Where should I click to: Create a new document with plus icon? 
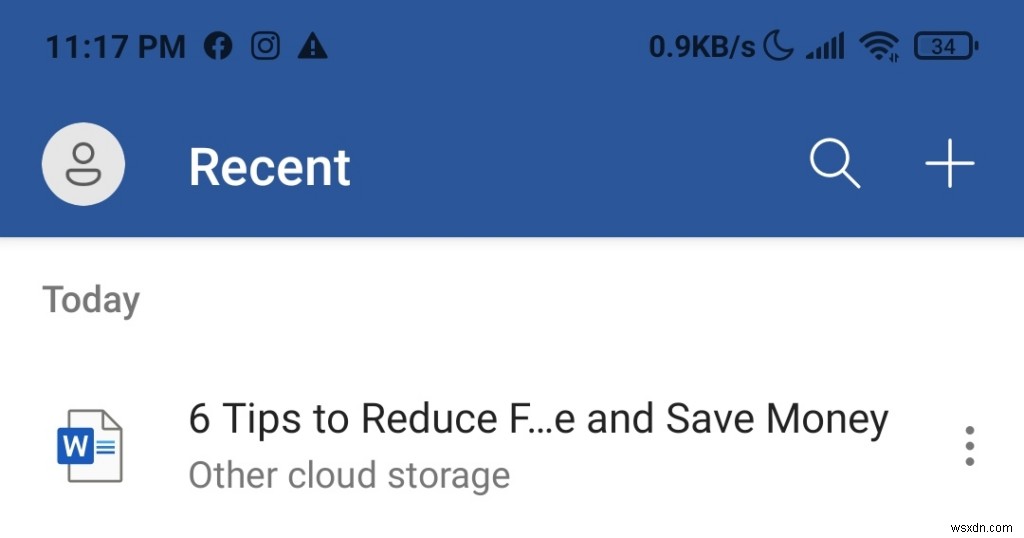[949, 164]
